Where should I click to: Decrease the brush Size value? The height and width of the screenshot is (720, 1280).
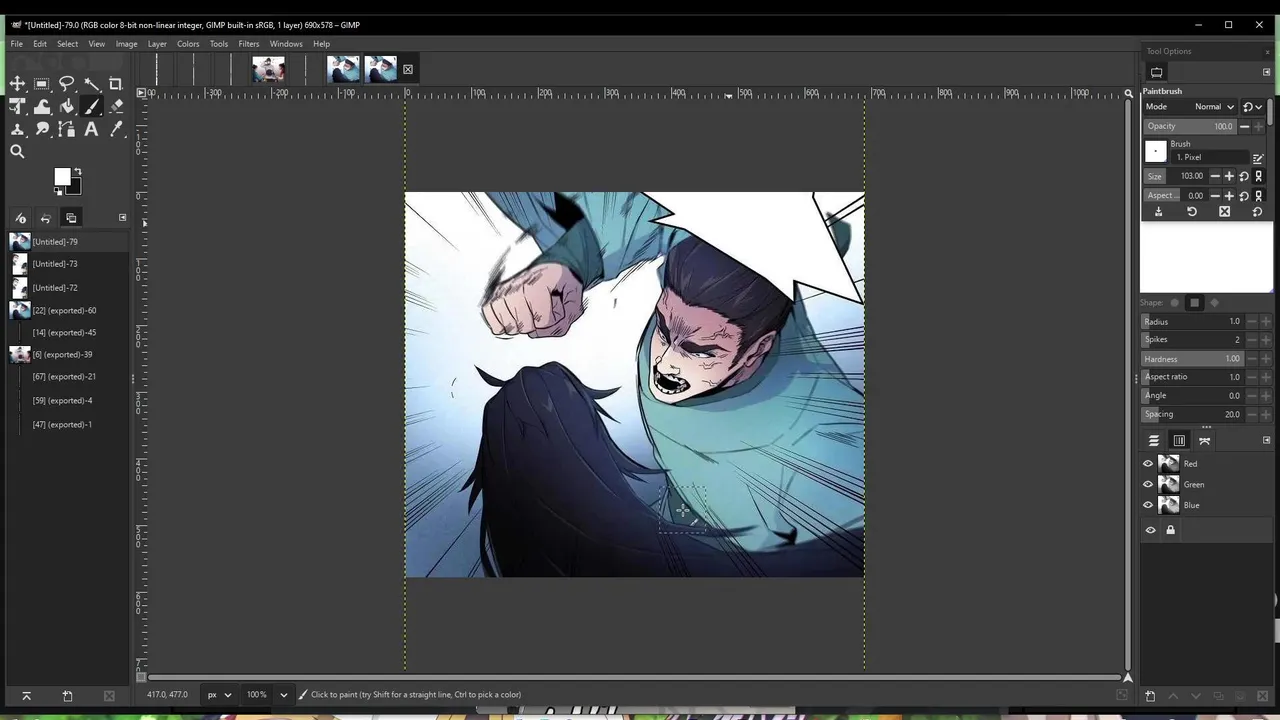click(1215, 176)
